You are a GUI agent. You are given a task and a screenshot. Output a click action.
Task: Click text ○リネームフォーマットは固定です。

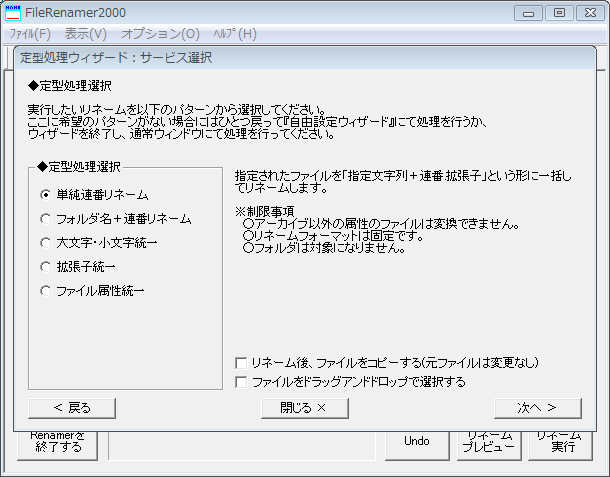tap(333, 236)
